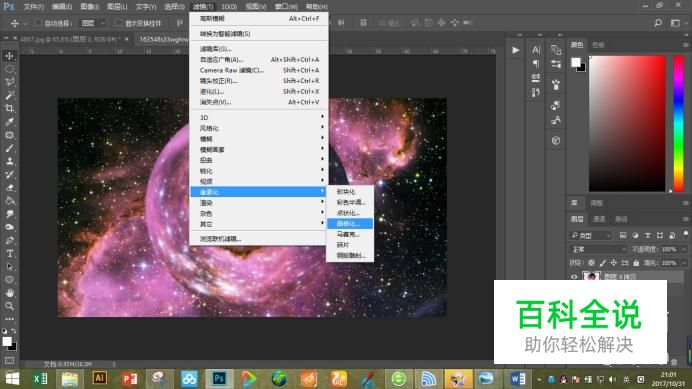Select the 图层 0 拷贝 layer thumbnail
692x389 pixels.
coord(591,277)
